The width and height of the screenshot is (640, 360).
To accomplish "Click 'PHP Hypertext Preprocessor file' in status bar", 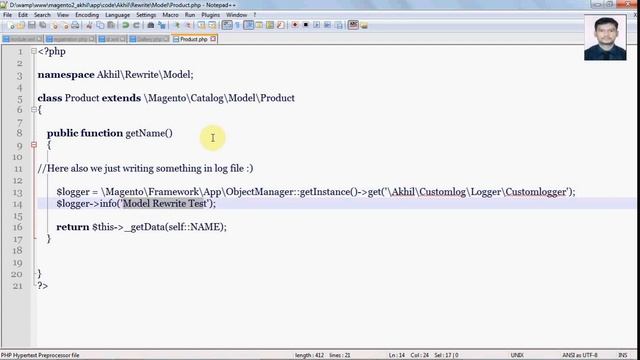I will (40, 355).
